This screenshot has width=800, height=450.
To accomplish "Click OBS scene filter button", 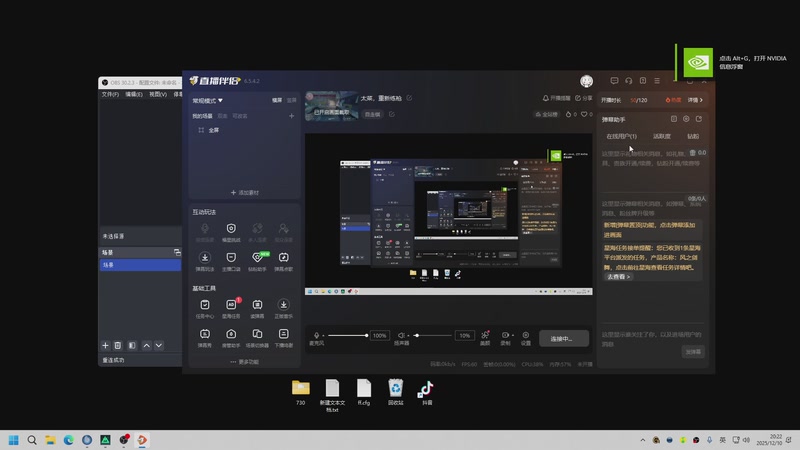I will point(132,345).
